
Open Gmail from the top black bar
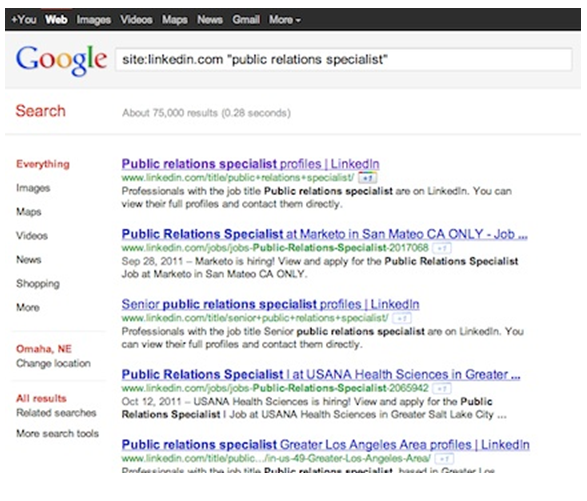246,19
